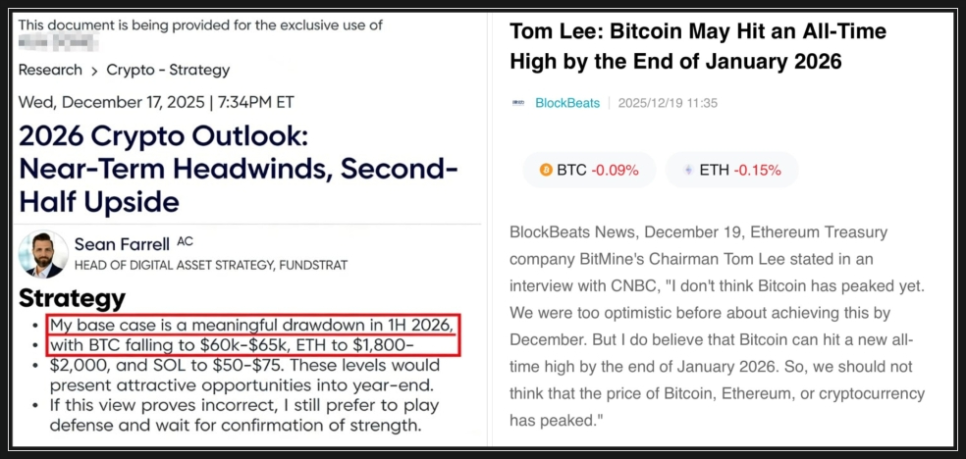
Task: Click the orange Bitcoin icon in BTC chip
Action: coord(545,170)
